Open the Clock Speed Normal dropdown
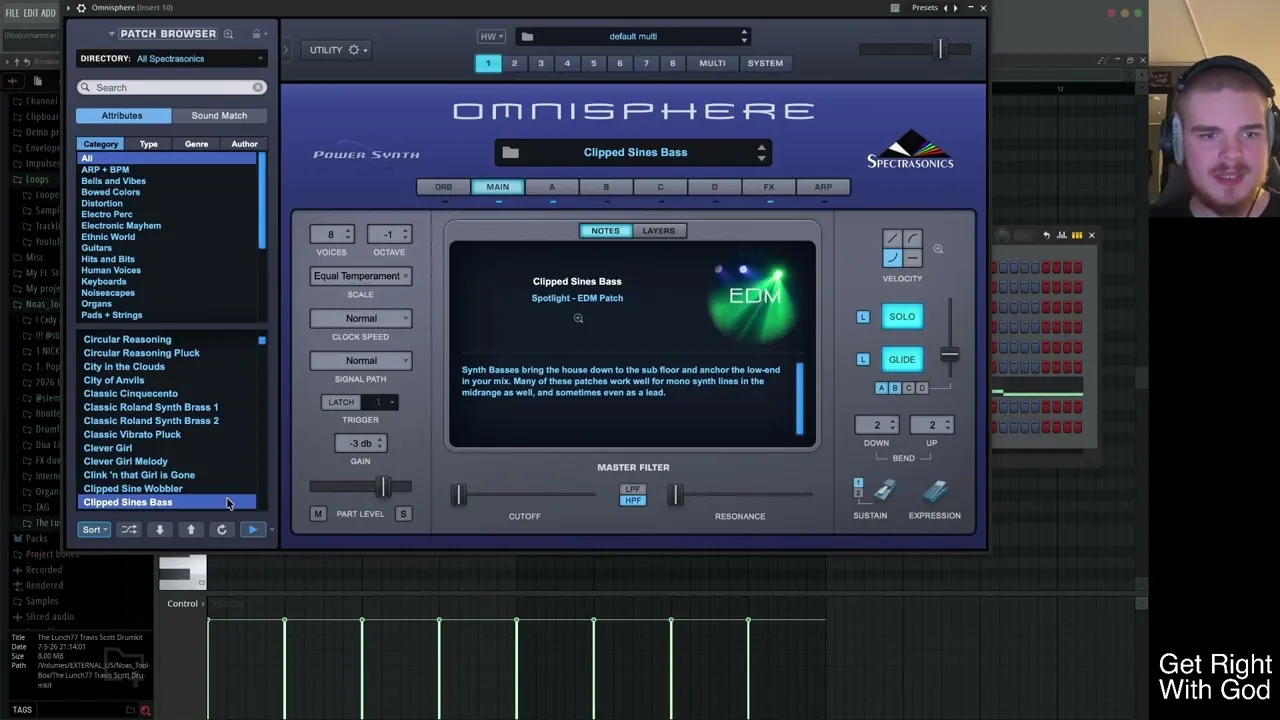Viewport: 1280px width, 720px height. pyautogui.click(x=360, y=318)
